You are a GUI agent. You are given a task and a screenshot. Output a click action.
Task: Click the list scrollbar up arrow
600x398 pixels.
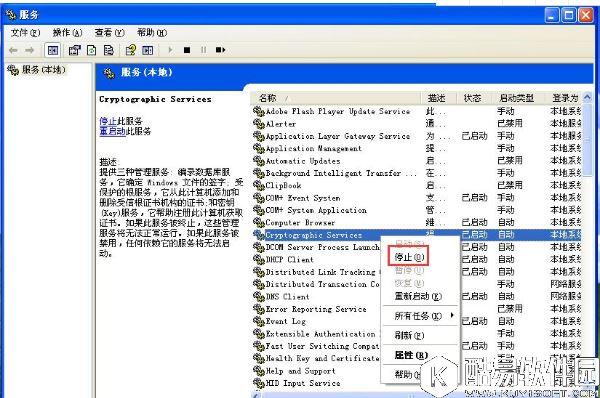[x=587, y=98]
